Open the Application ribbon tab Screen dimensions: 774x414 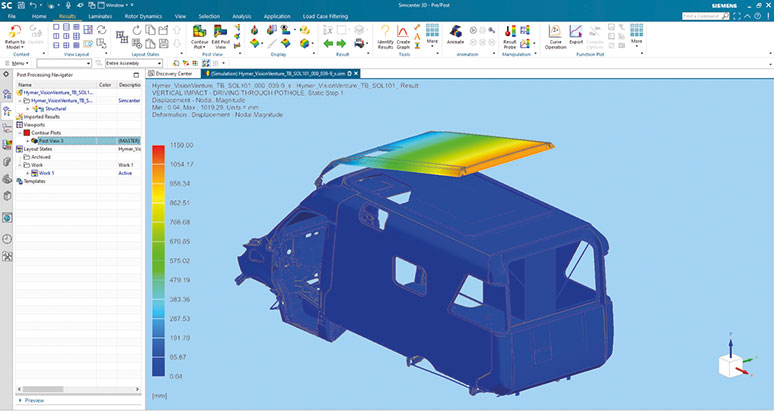click(277, 16)
